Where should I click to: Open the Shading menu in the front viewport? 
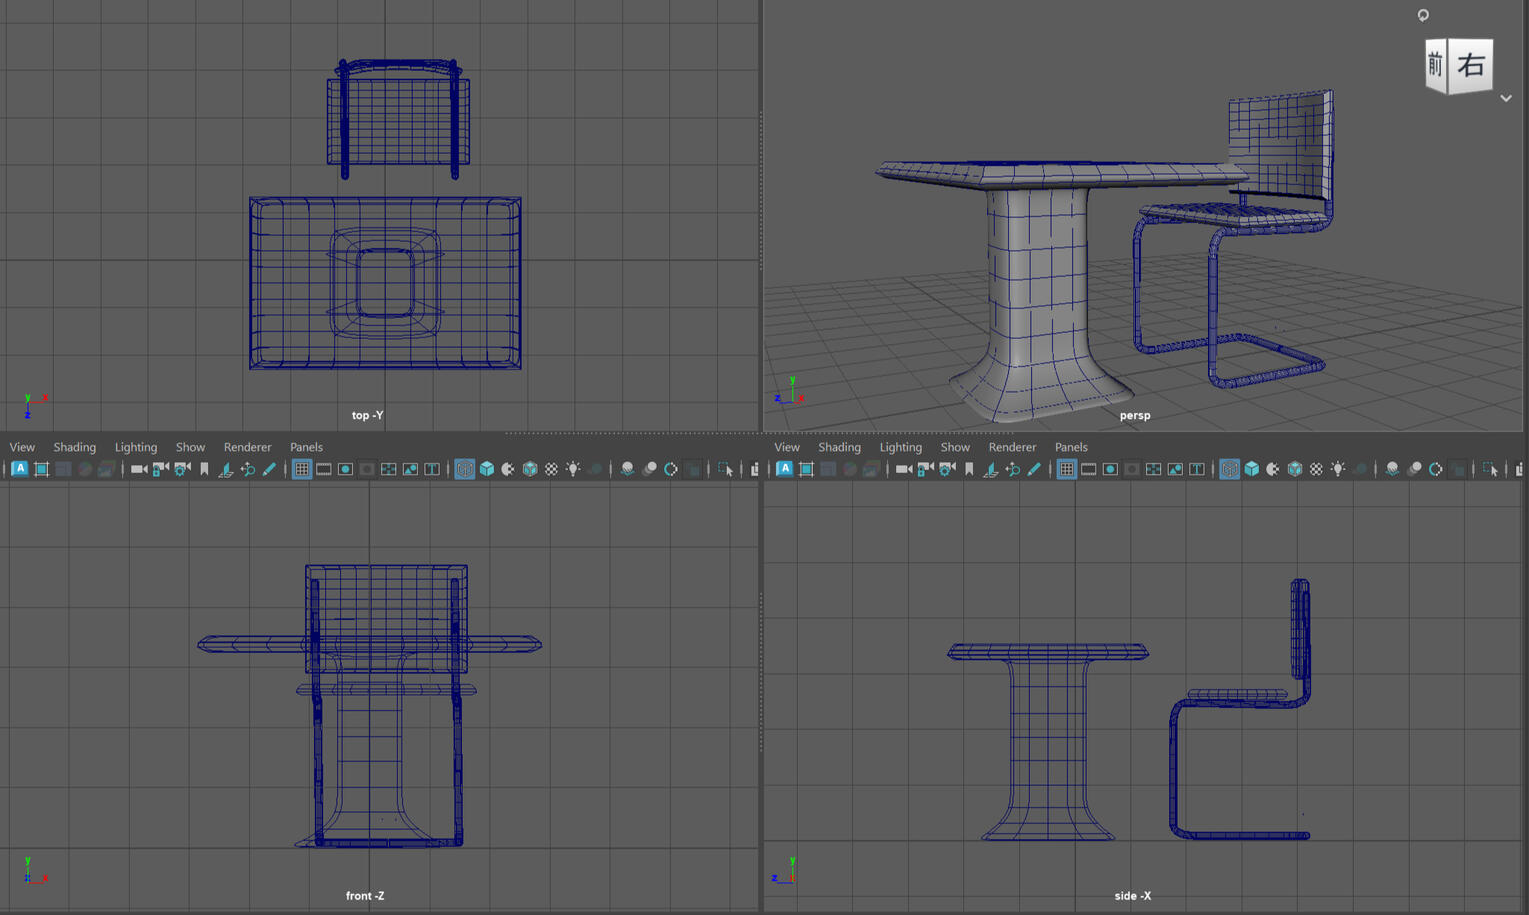tap(75, 447)
